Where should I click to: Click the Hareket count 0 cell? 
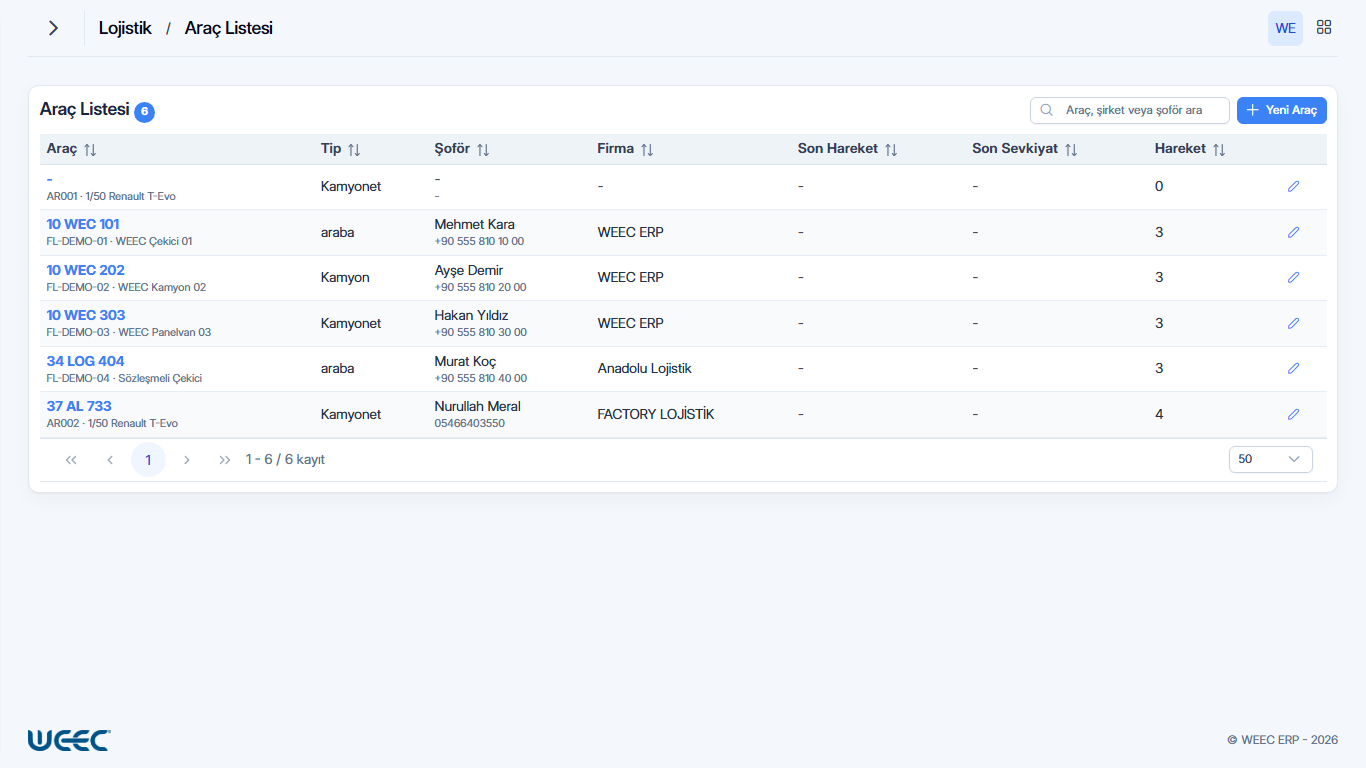point(1159,186)
